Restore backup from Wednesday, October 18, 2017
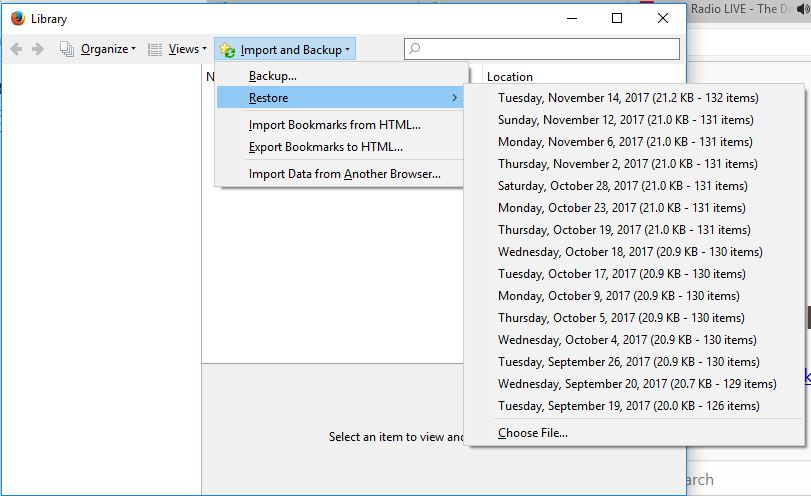 coord(635,252)
